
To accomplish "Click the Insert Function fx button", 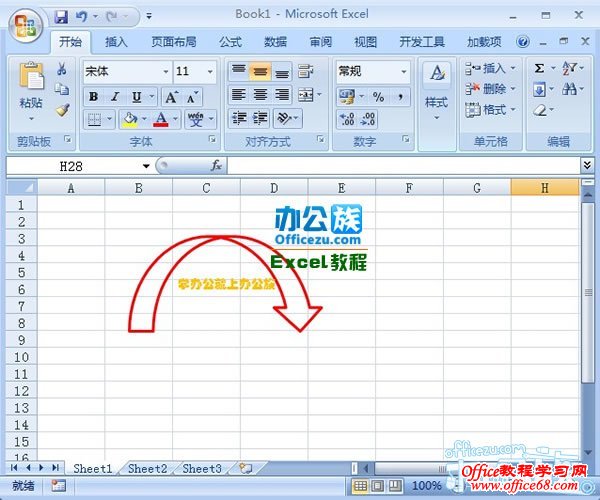I will point(216,166).
